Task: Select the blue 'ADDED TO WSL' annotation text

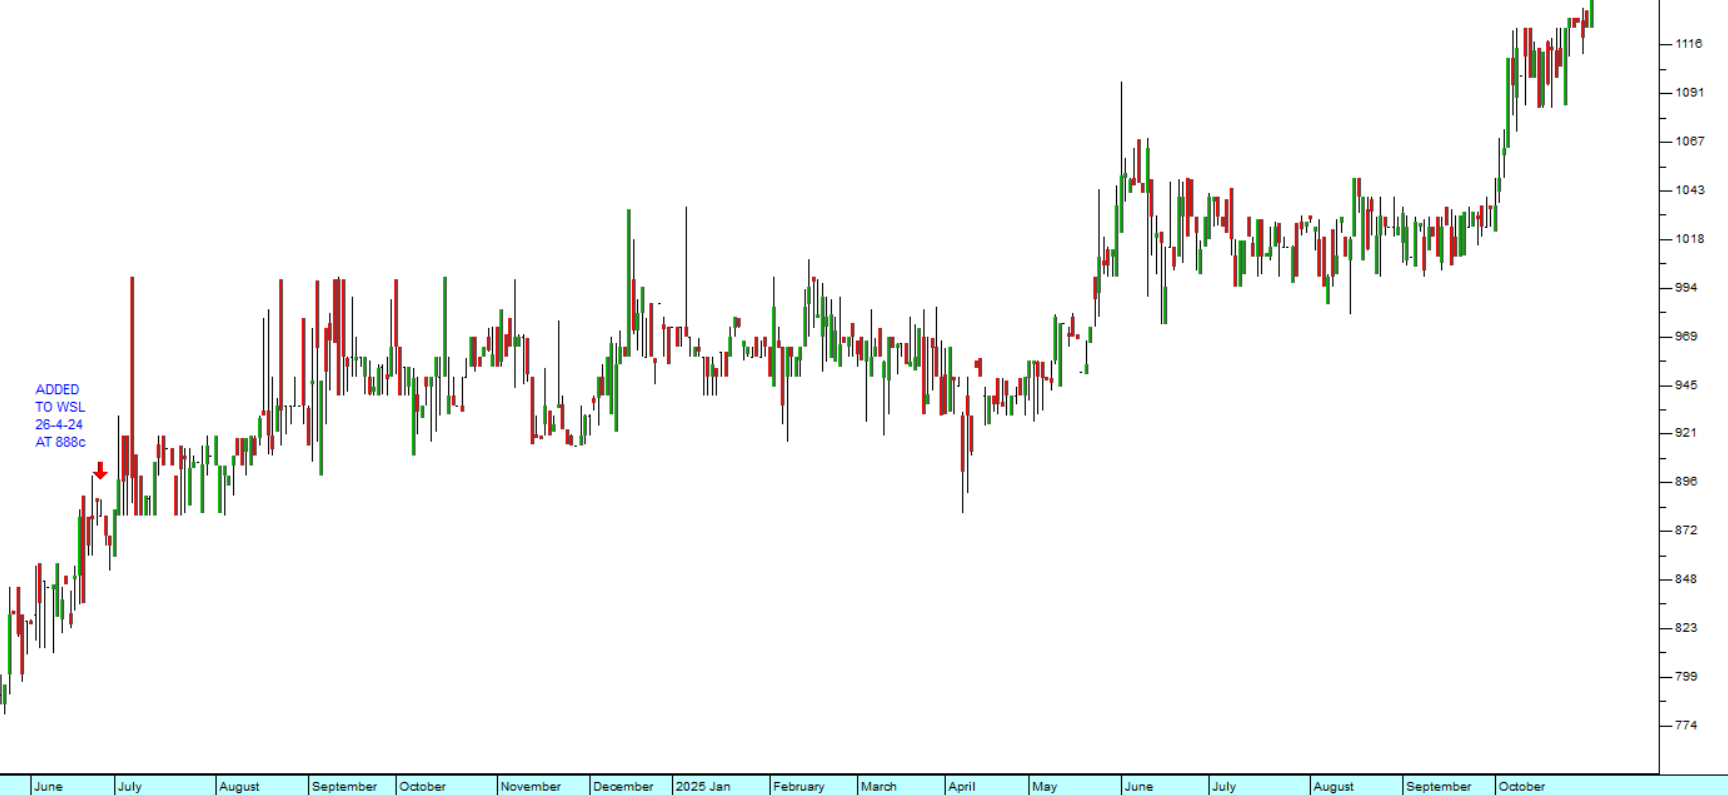Action: (x=60, y=416)
